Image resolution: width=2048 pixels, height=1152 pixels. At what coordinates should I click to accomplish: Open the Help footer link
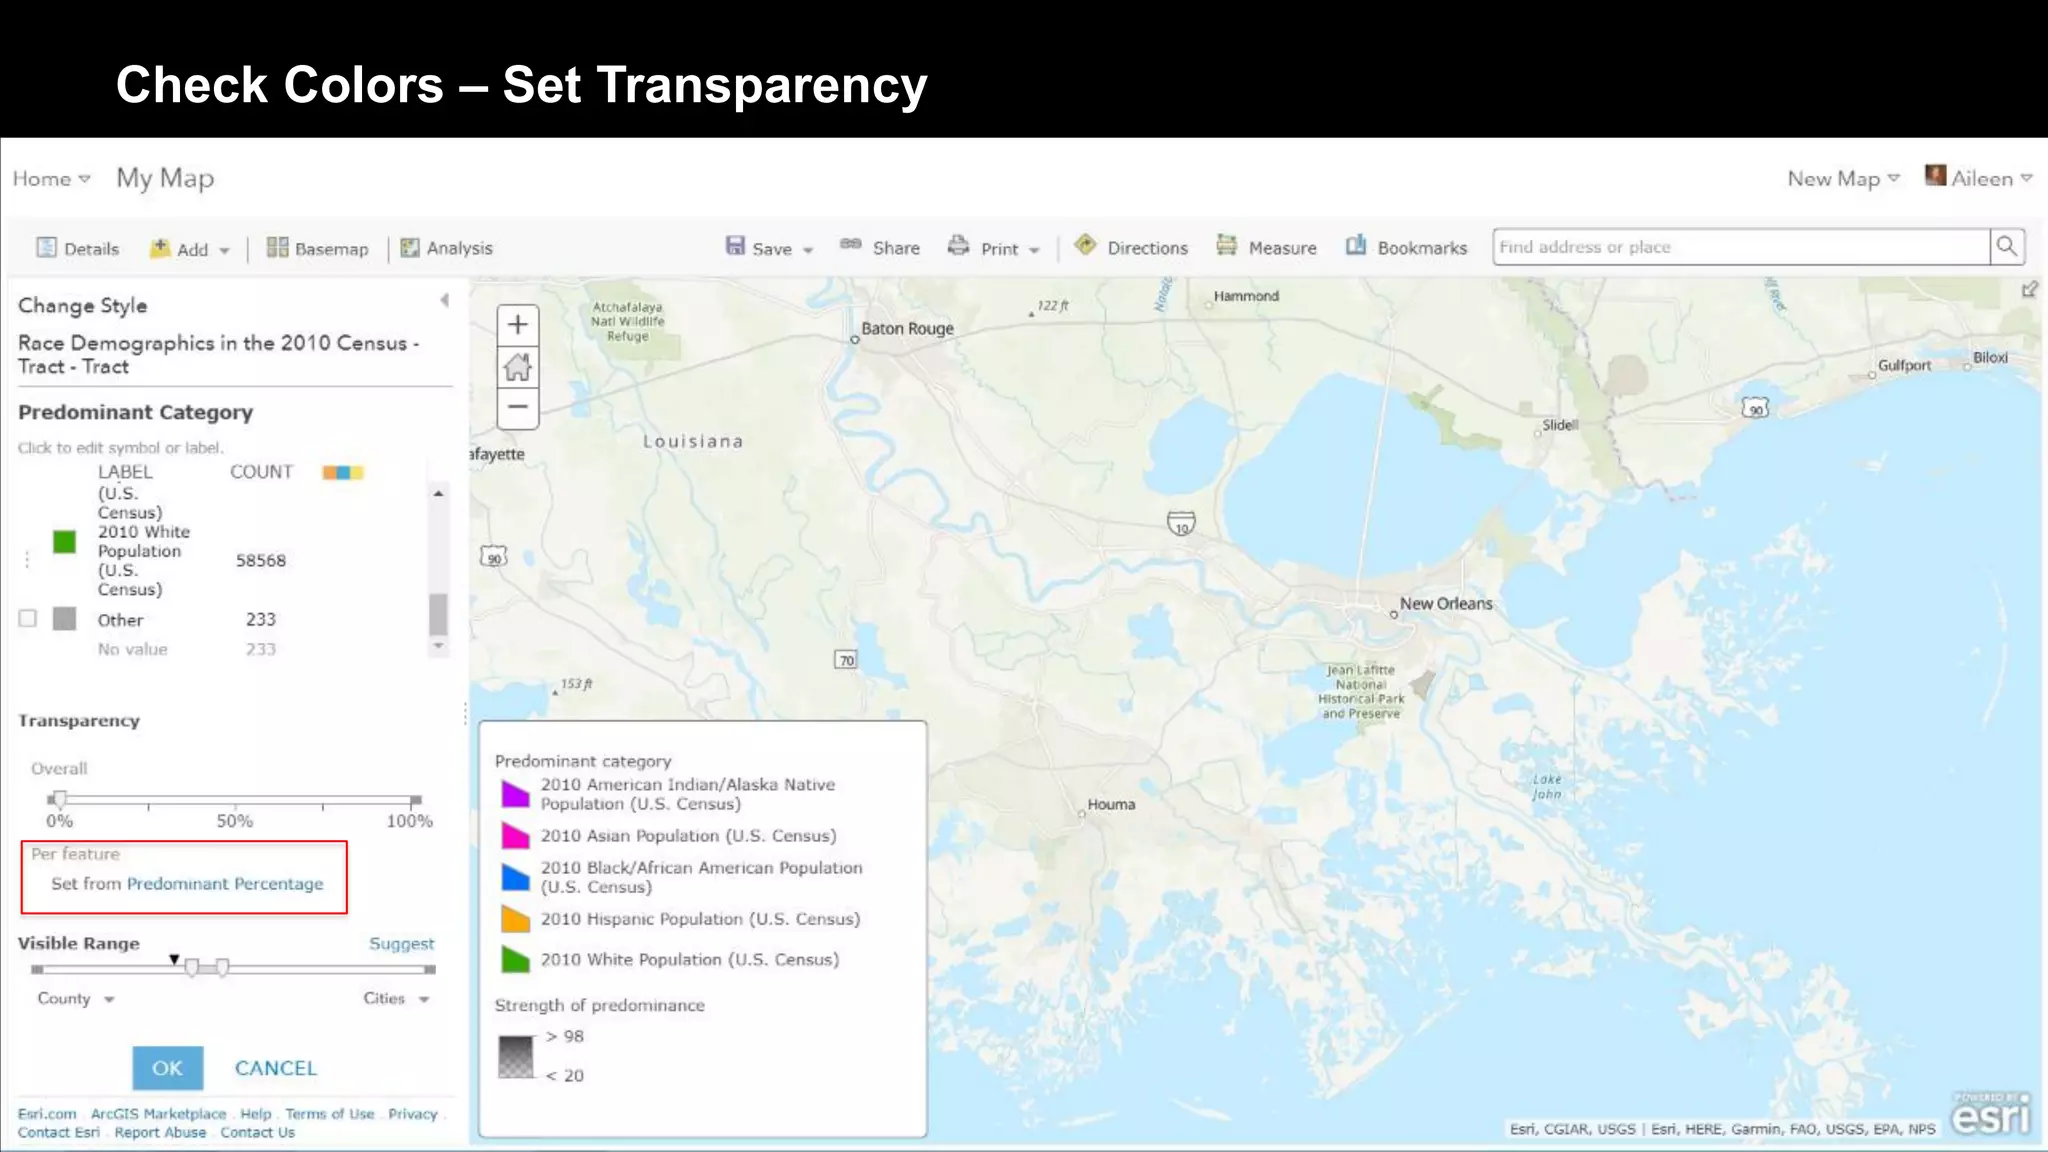tap(256, 1114)
